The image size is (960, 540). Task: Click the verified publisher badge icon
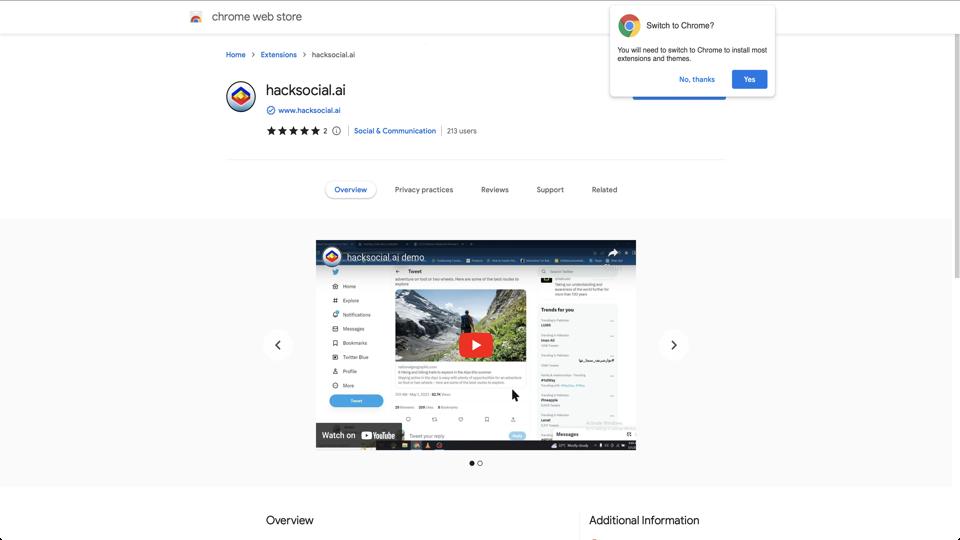click(x=271, y=111)
